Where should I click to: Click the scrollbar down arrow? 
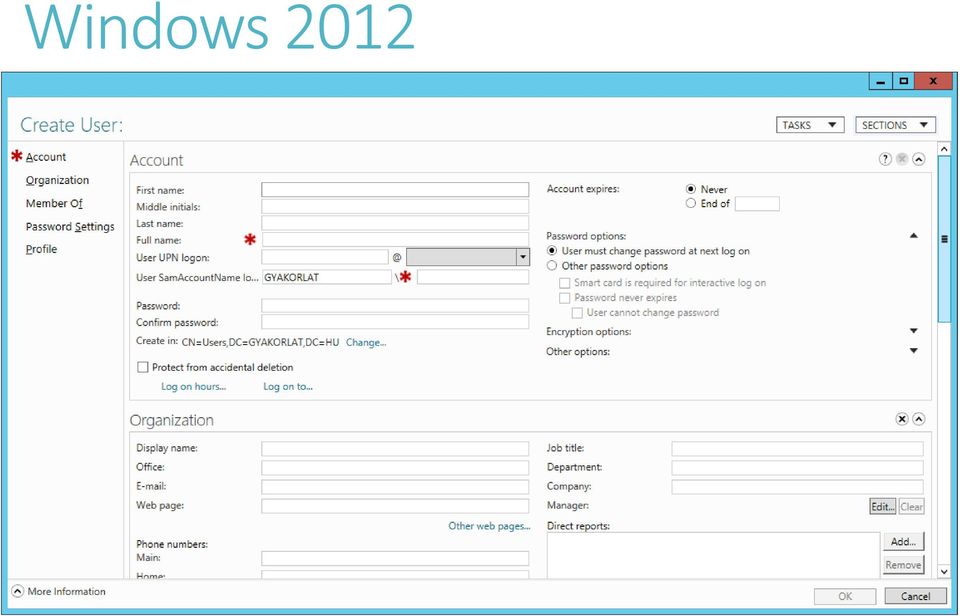click(x=944, y=571)
